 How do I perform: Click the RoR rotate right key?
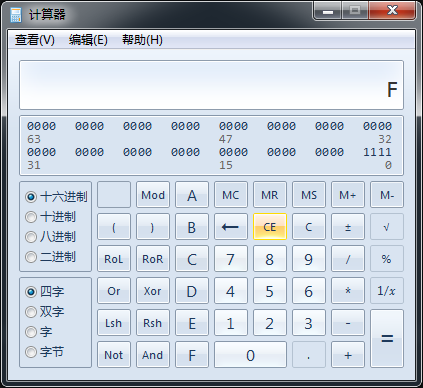pyautogui.click(x=153, y=259)
